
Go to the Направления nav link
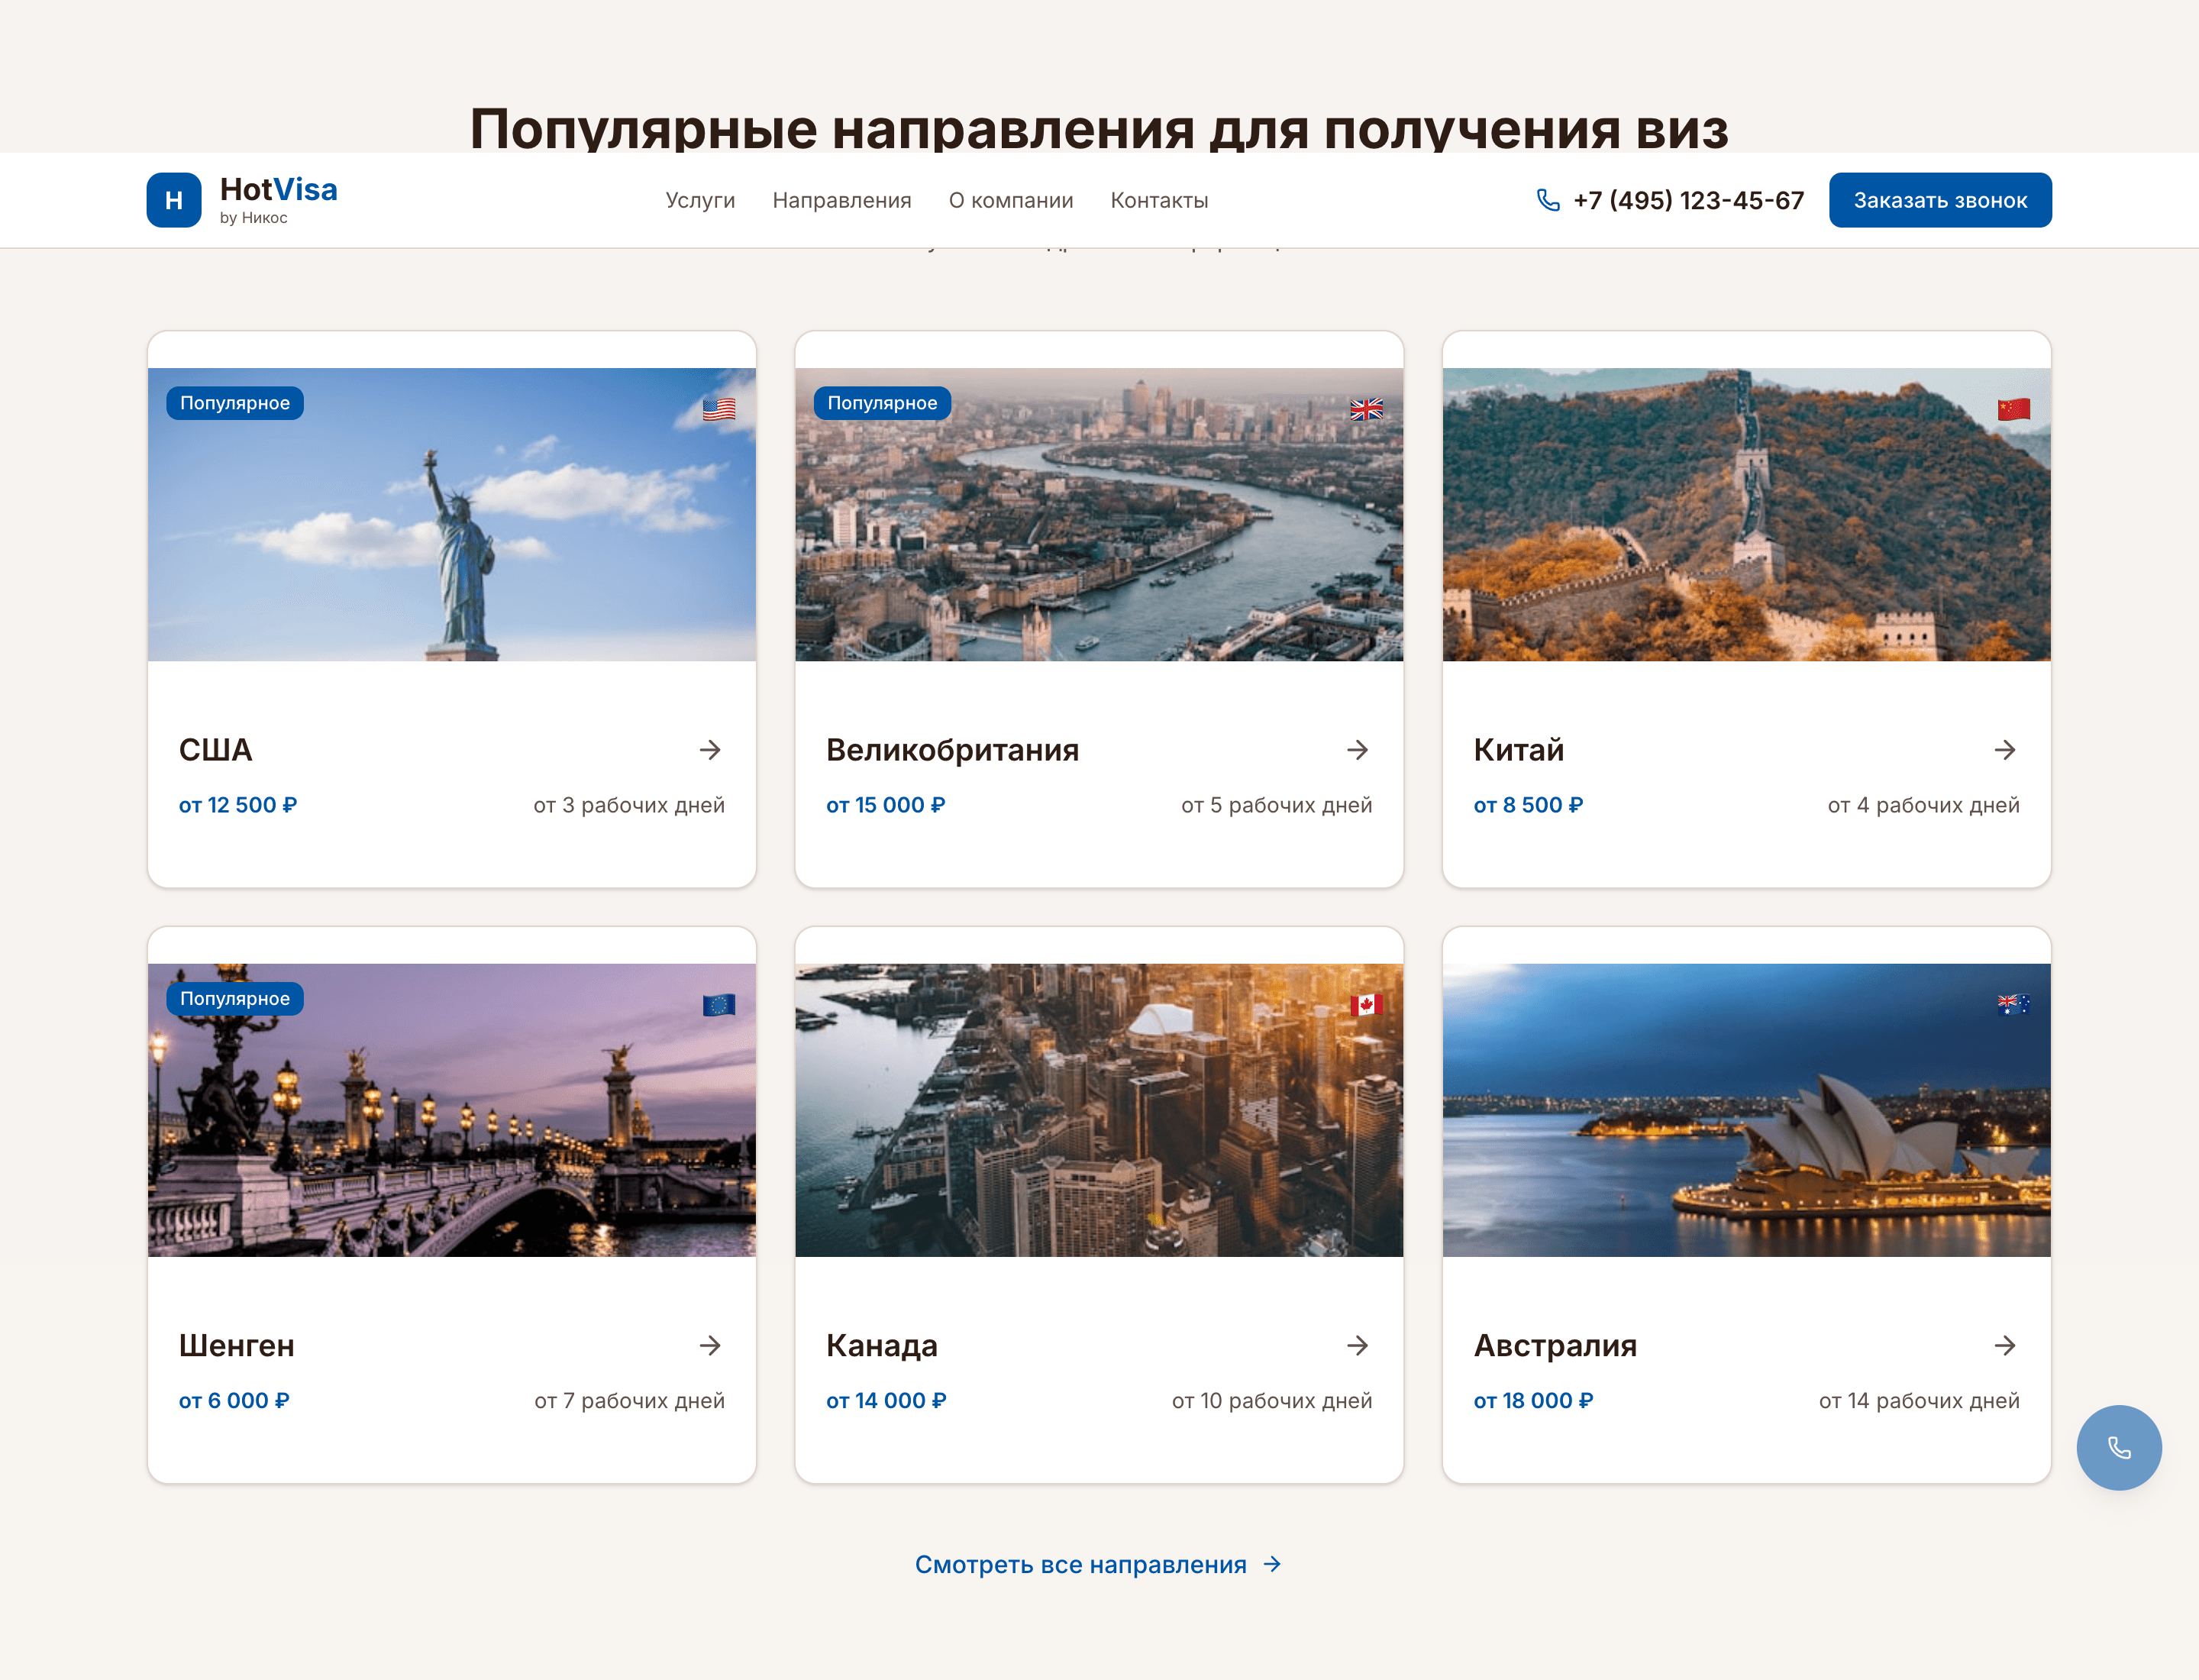coord(842,200)
